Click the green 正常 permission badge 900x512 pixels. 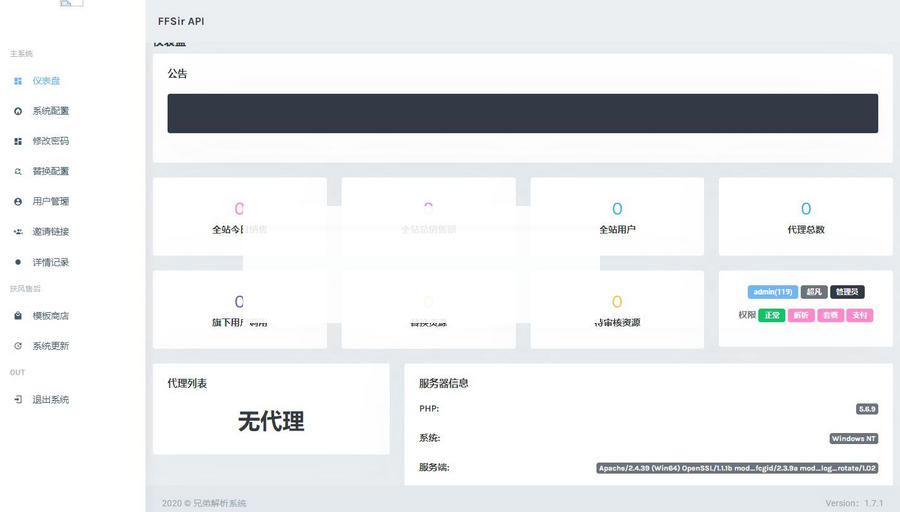pos(771,315)
